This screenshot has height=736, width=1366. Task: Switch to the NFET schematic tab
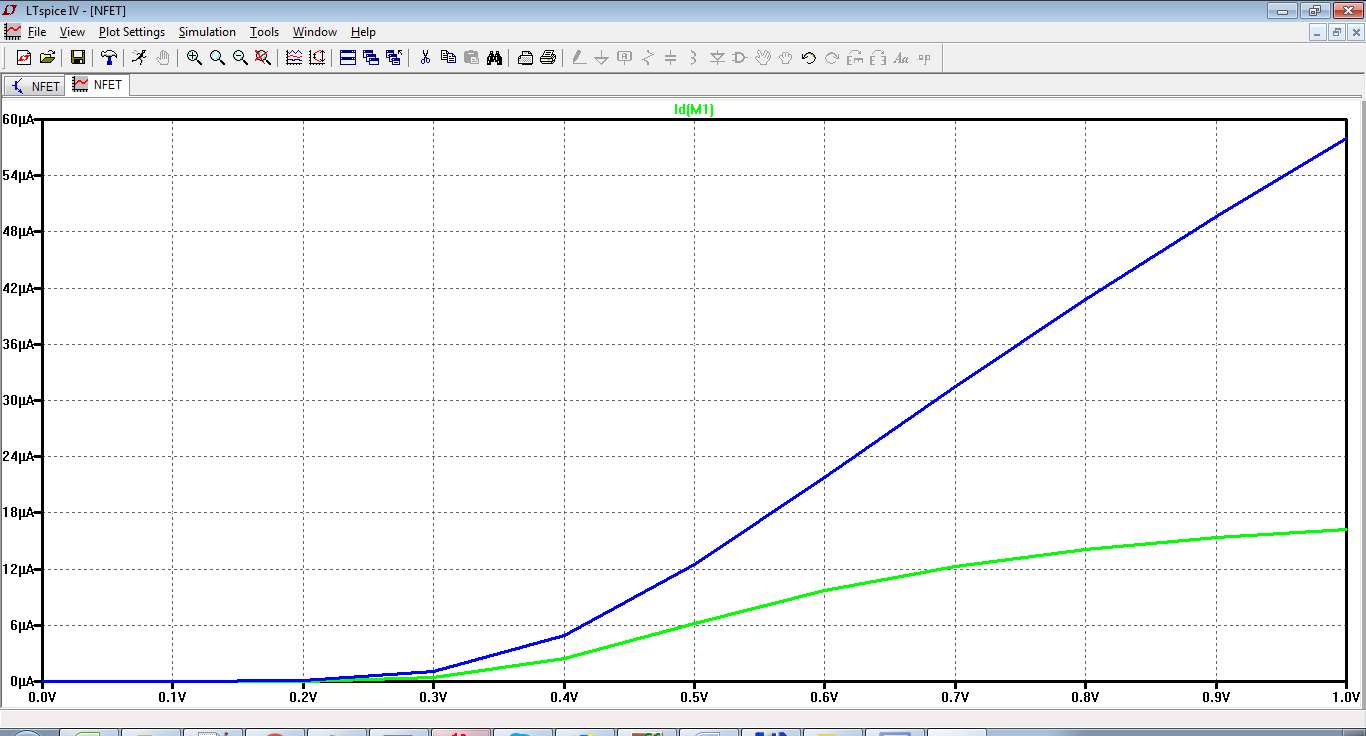click(x=35, y=86)
